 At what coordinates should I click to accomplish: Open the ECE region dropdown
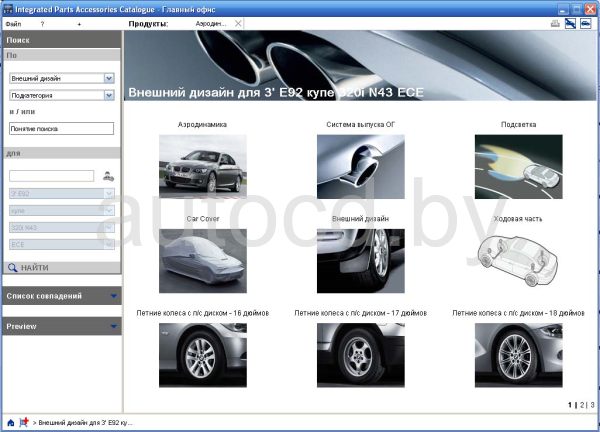coord(109,244)
